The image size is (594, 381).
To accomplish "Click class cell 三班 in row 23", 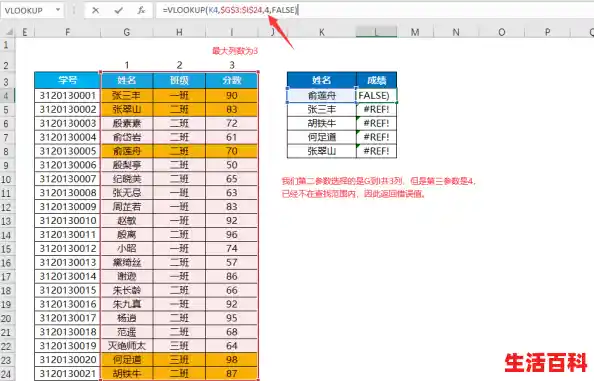I will pyautogui.click(x=179, y=360).
